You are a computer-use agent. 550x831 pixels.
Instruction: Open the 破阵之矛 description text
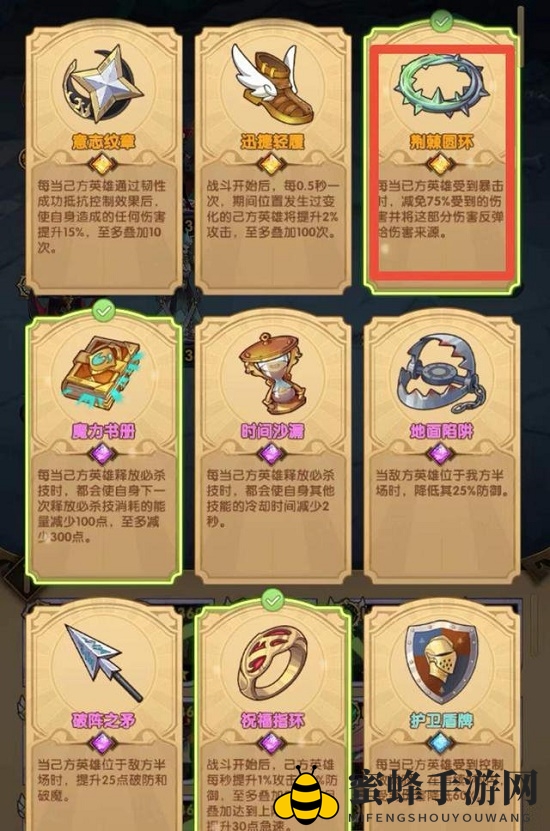point(102,780)
